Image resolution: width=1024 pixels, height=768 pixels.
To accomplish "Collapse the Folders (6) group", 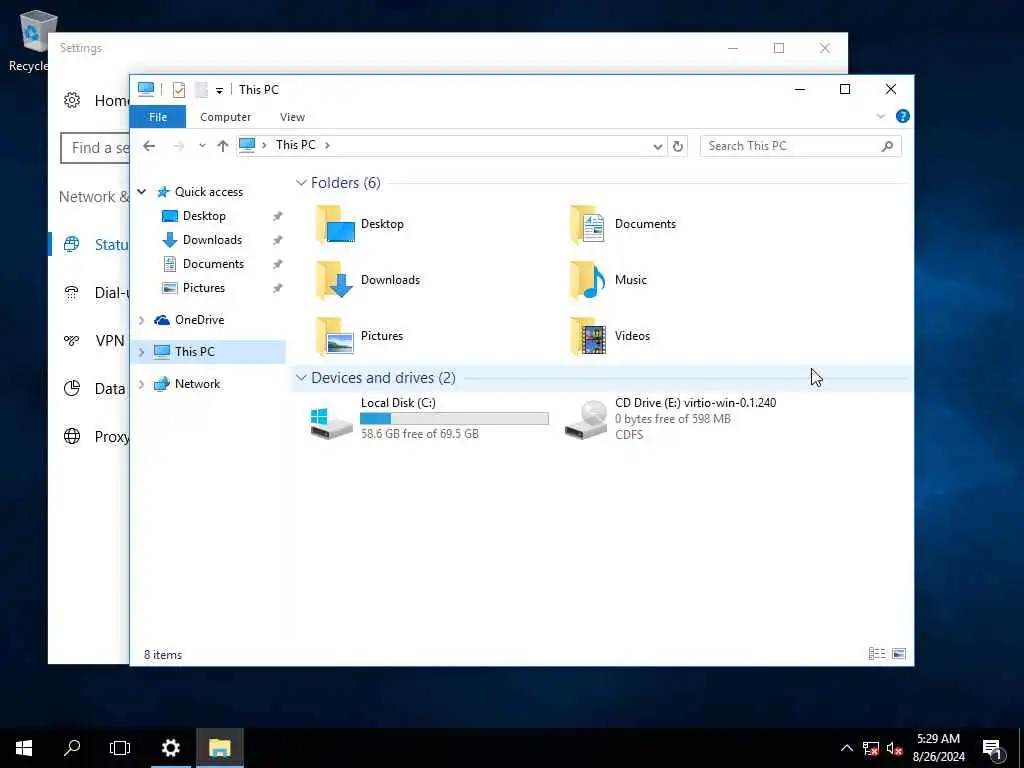I will click(x=301, y=183).
